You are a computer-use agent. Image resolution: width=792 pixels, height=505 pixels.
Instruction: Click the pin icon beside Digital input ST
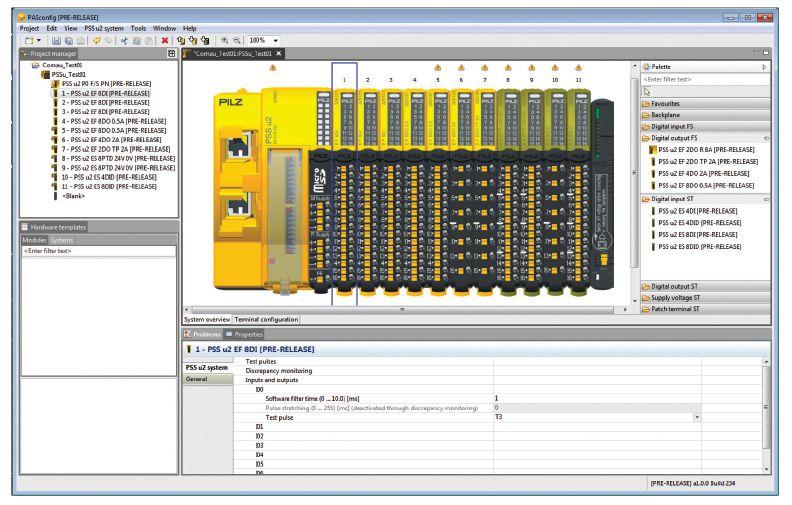pos(766,199)
